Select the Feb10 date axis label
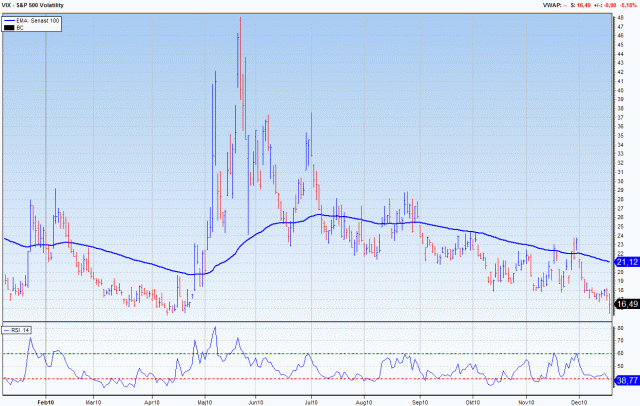The width and height of the screenshot is (640, 406). [42, 400]
